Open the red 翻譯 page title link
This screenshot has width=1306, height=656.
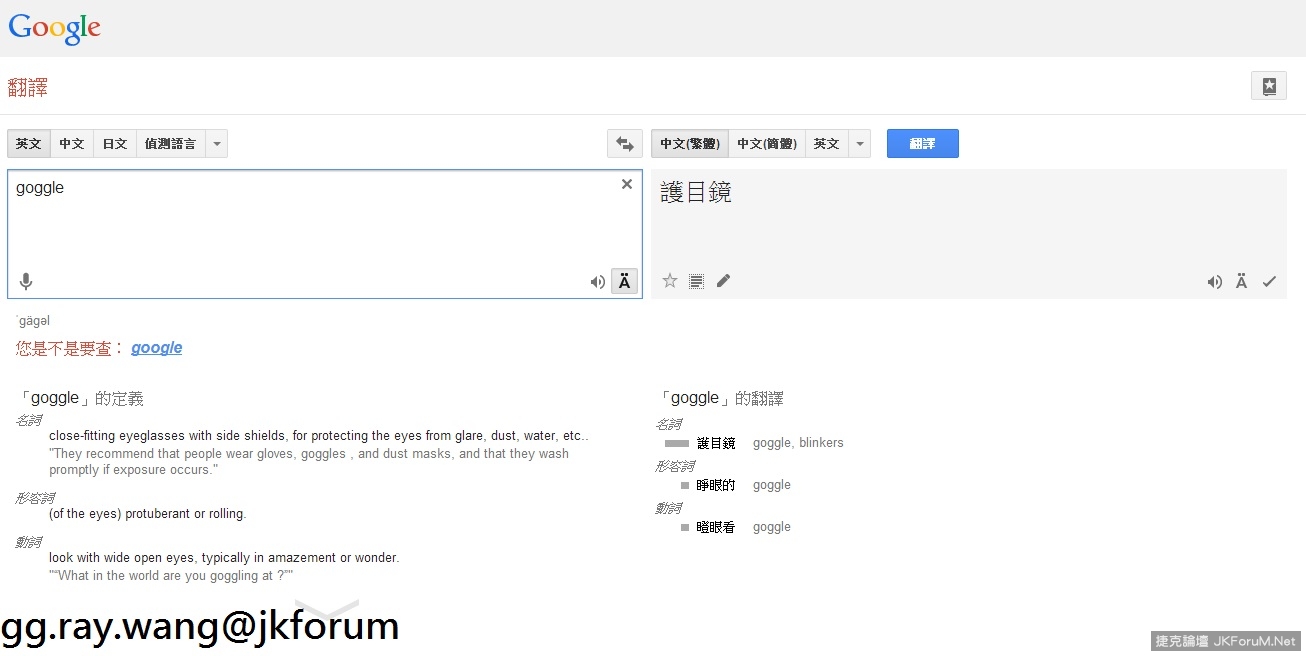[x=28, y=88]
